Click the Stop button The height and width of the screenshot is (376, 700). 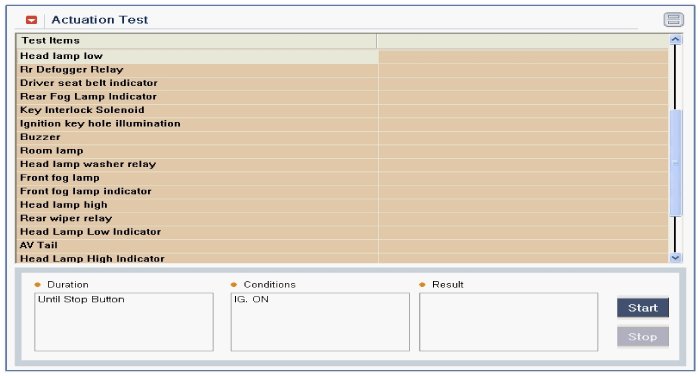pyautogui.click(x=643, y=337)
